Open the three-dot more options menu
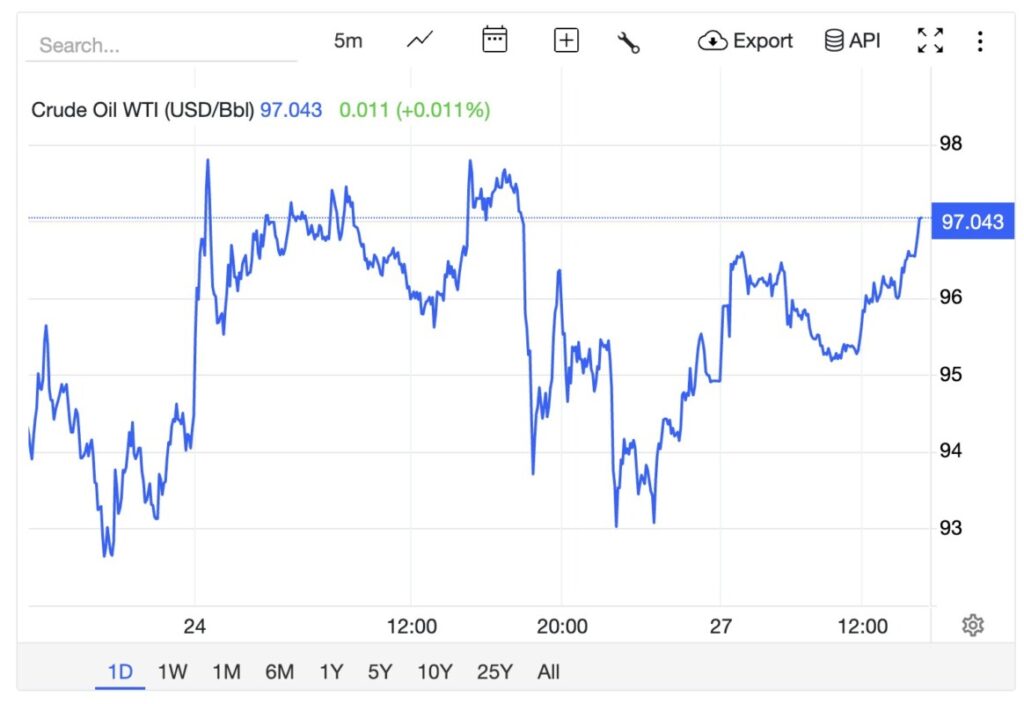Viewport: 1024px width, 704px height. click(980, 41)
